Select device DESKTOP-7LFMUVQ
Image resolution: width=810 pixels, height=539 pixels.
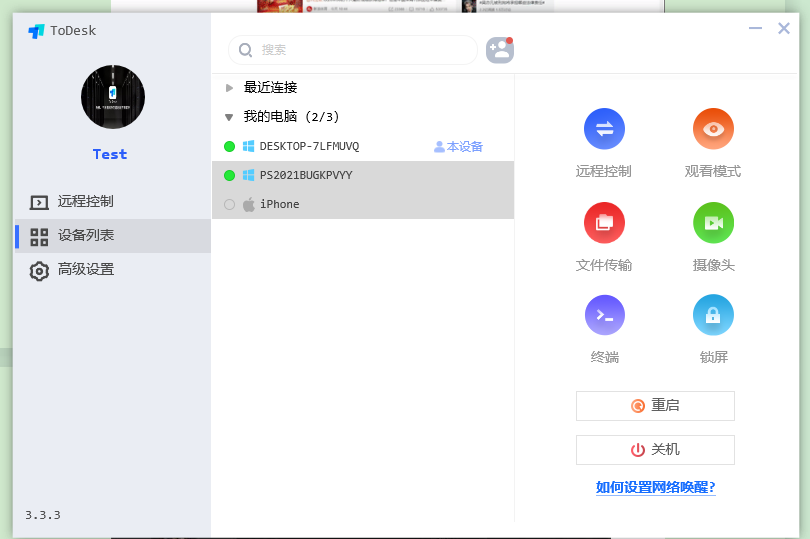[x=363, y=146]
